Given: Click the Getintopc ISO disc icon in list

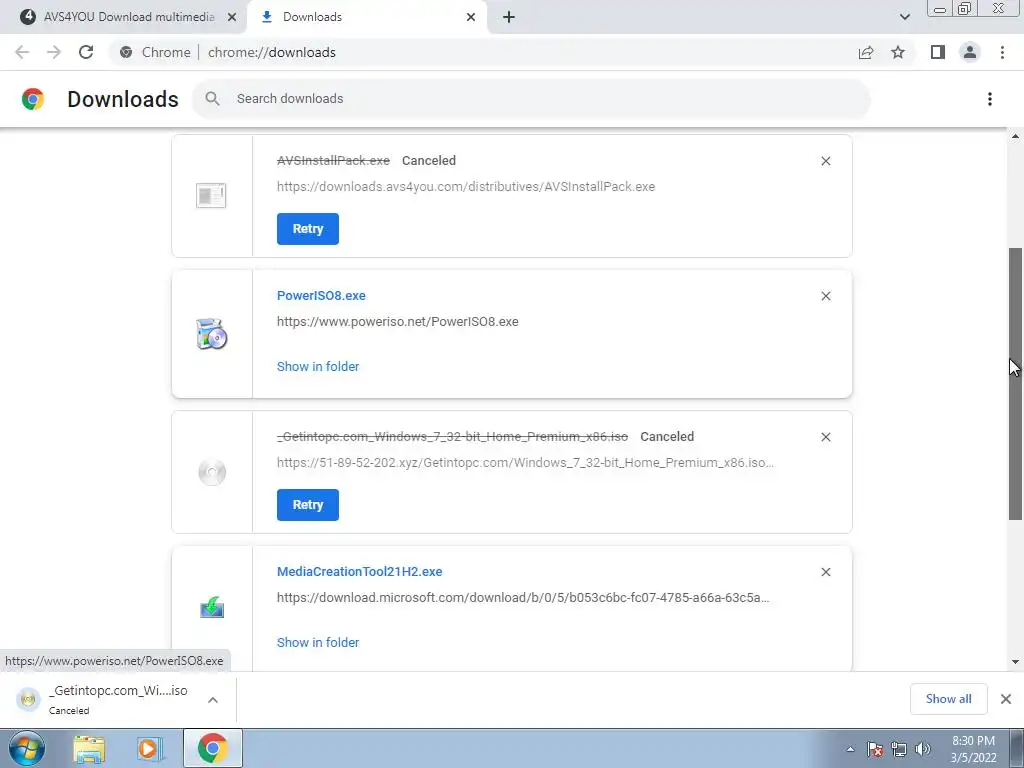Looking at the screenshot, I should tap(212, 472).
